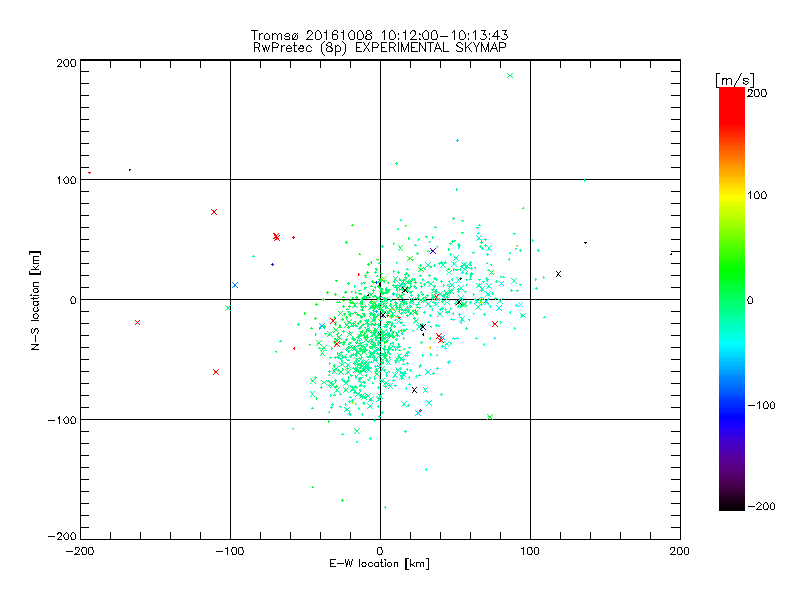Click the E-W location [km] axis label
The image size is (800, 600).
(379, 564)
